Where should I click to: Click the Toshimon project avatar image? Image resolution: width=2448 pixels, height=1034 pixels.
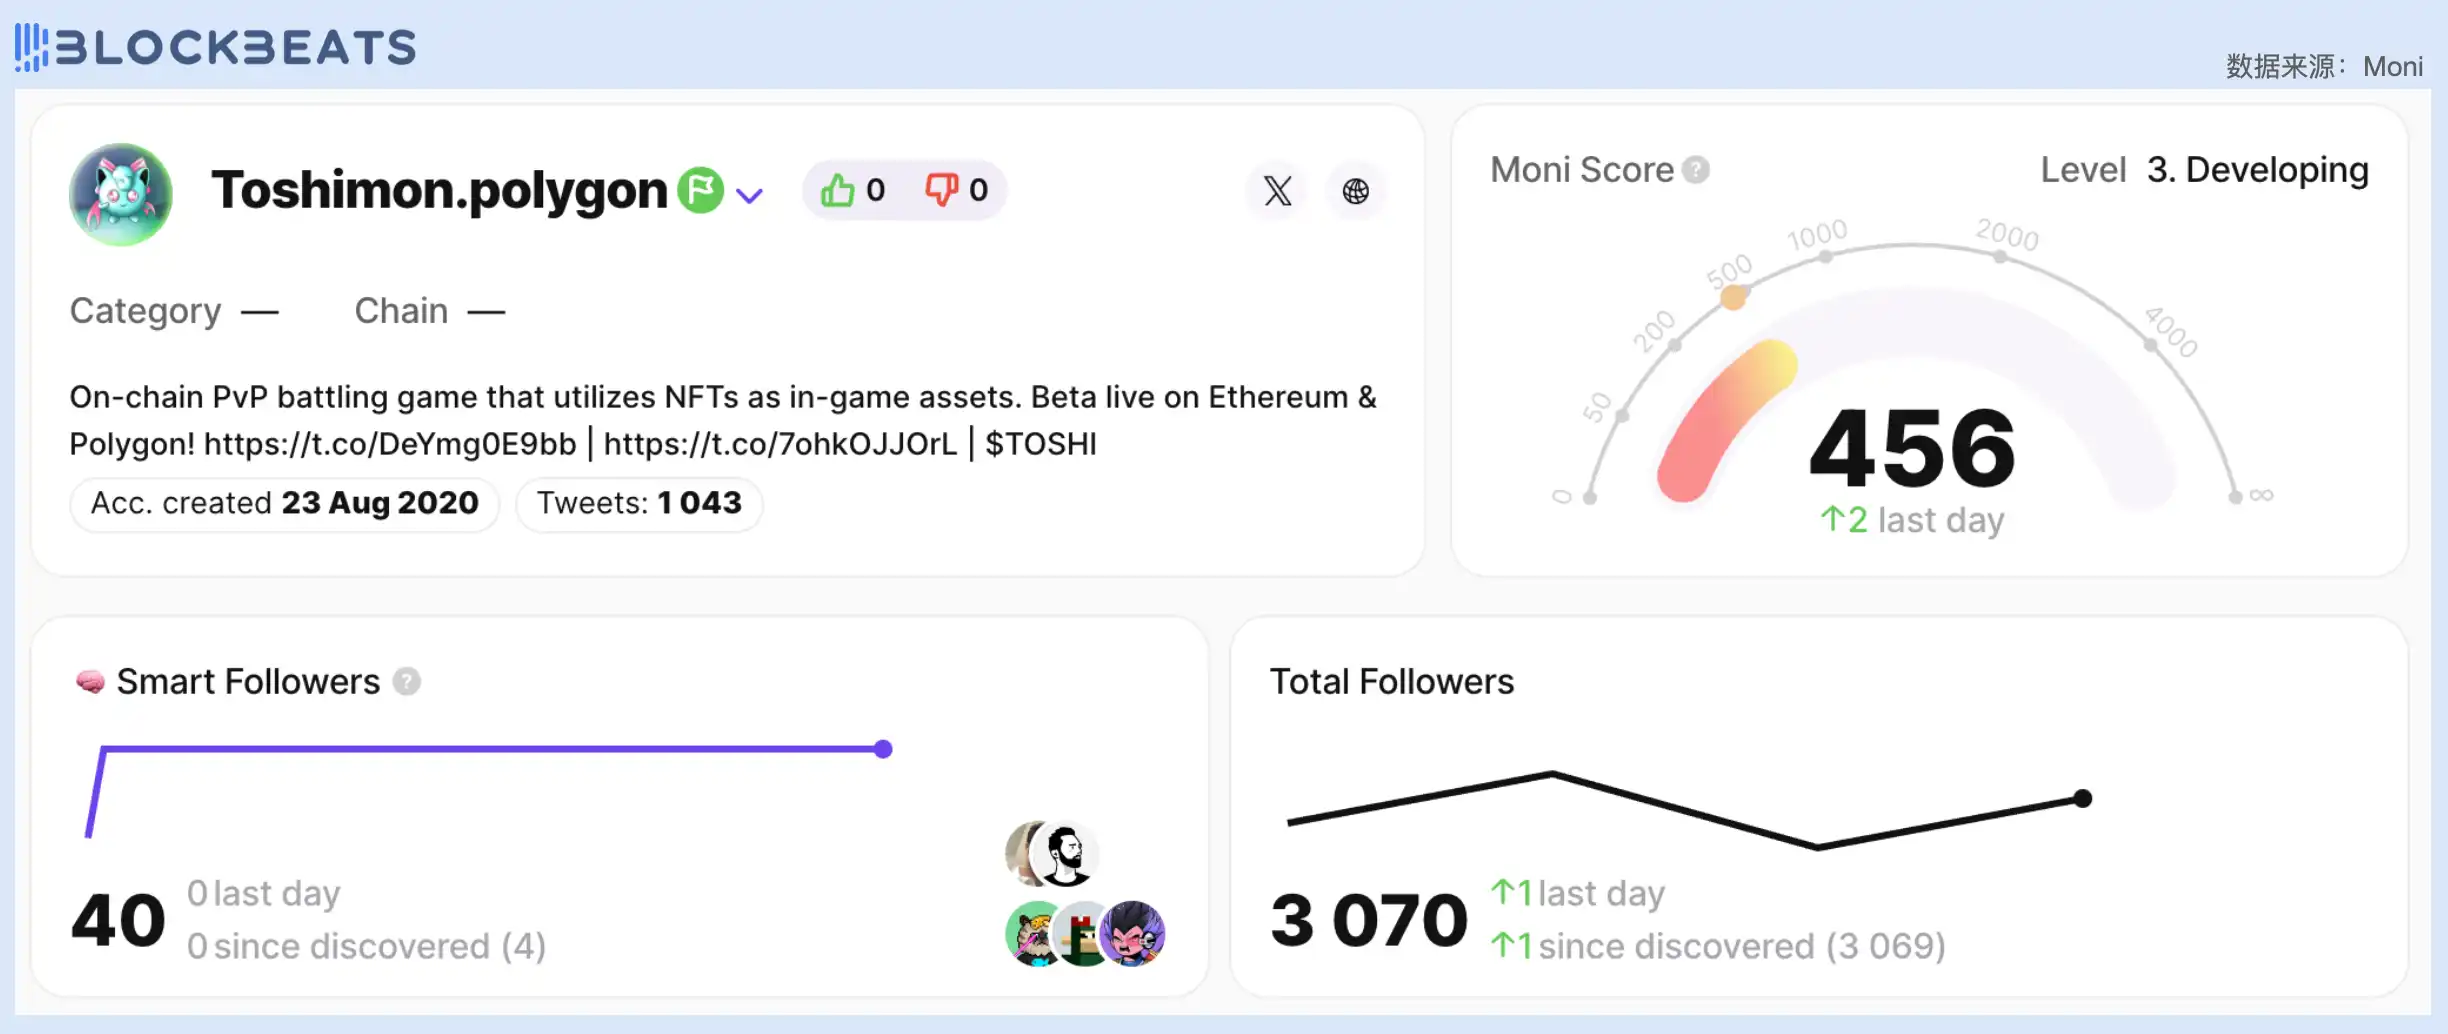[121, 194]
